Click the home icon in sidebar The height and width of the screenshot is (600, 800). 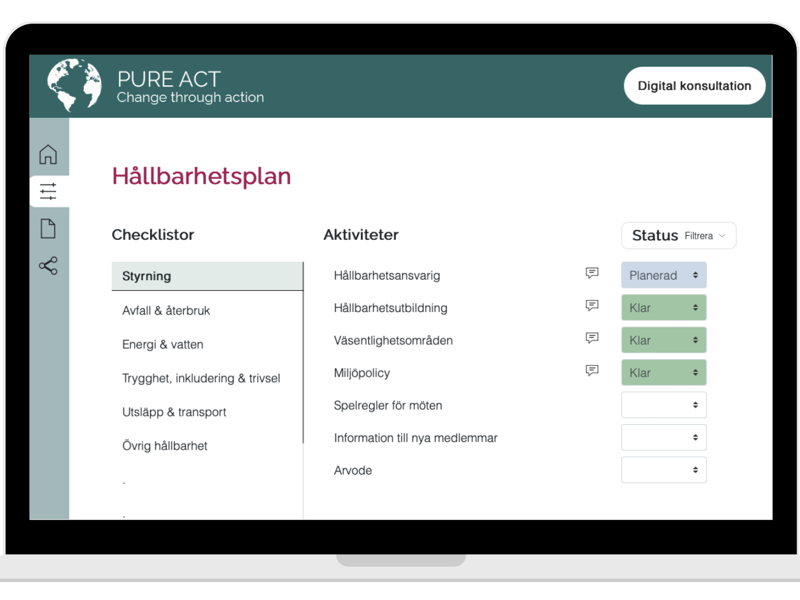click(48, 155)
